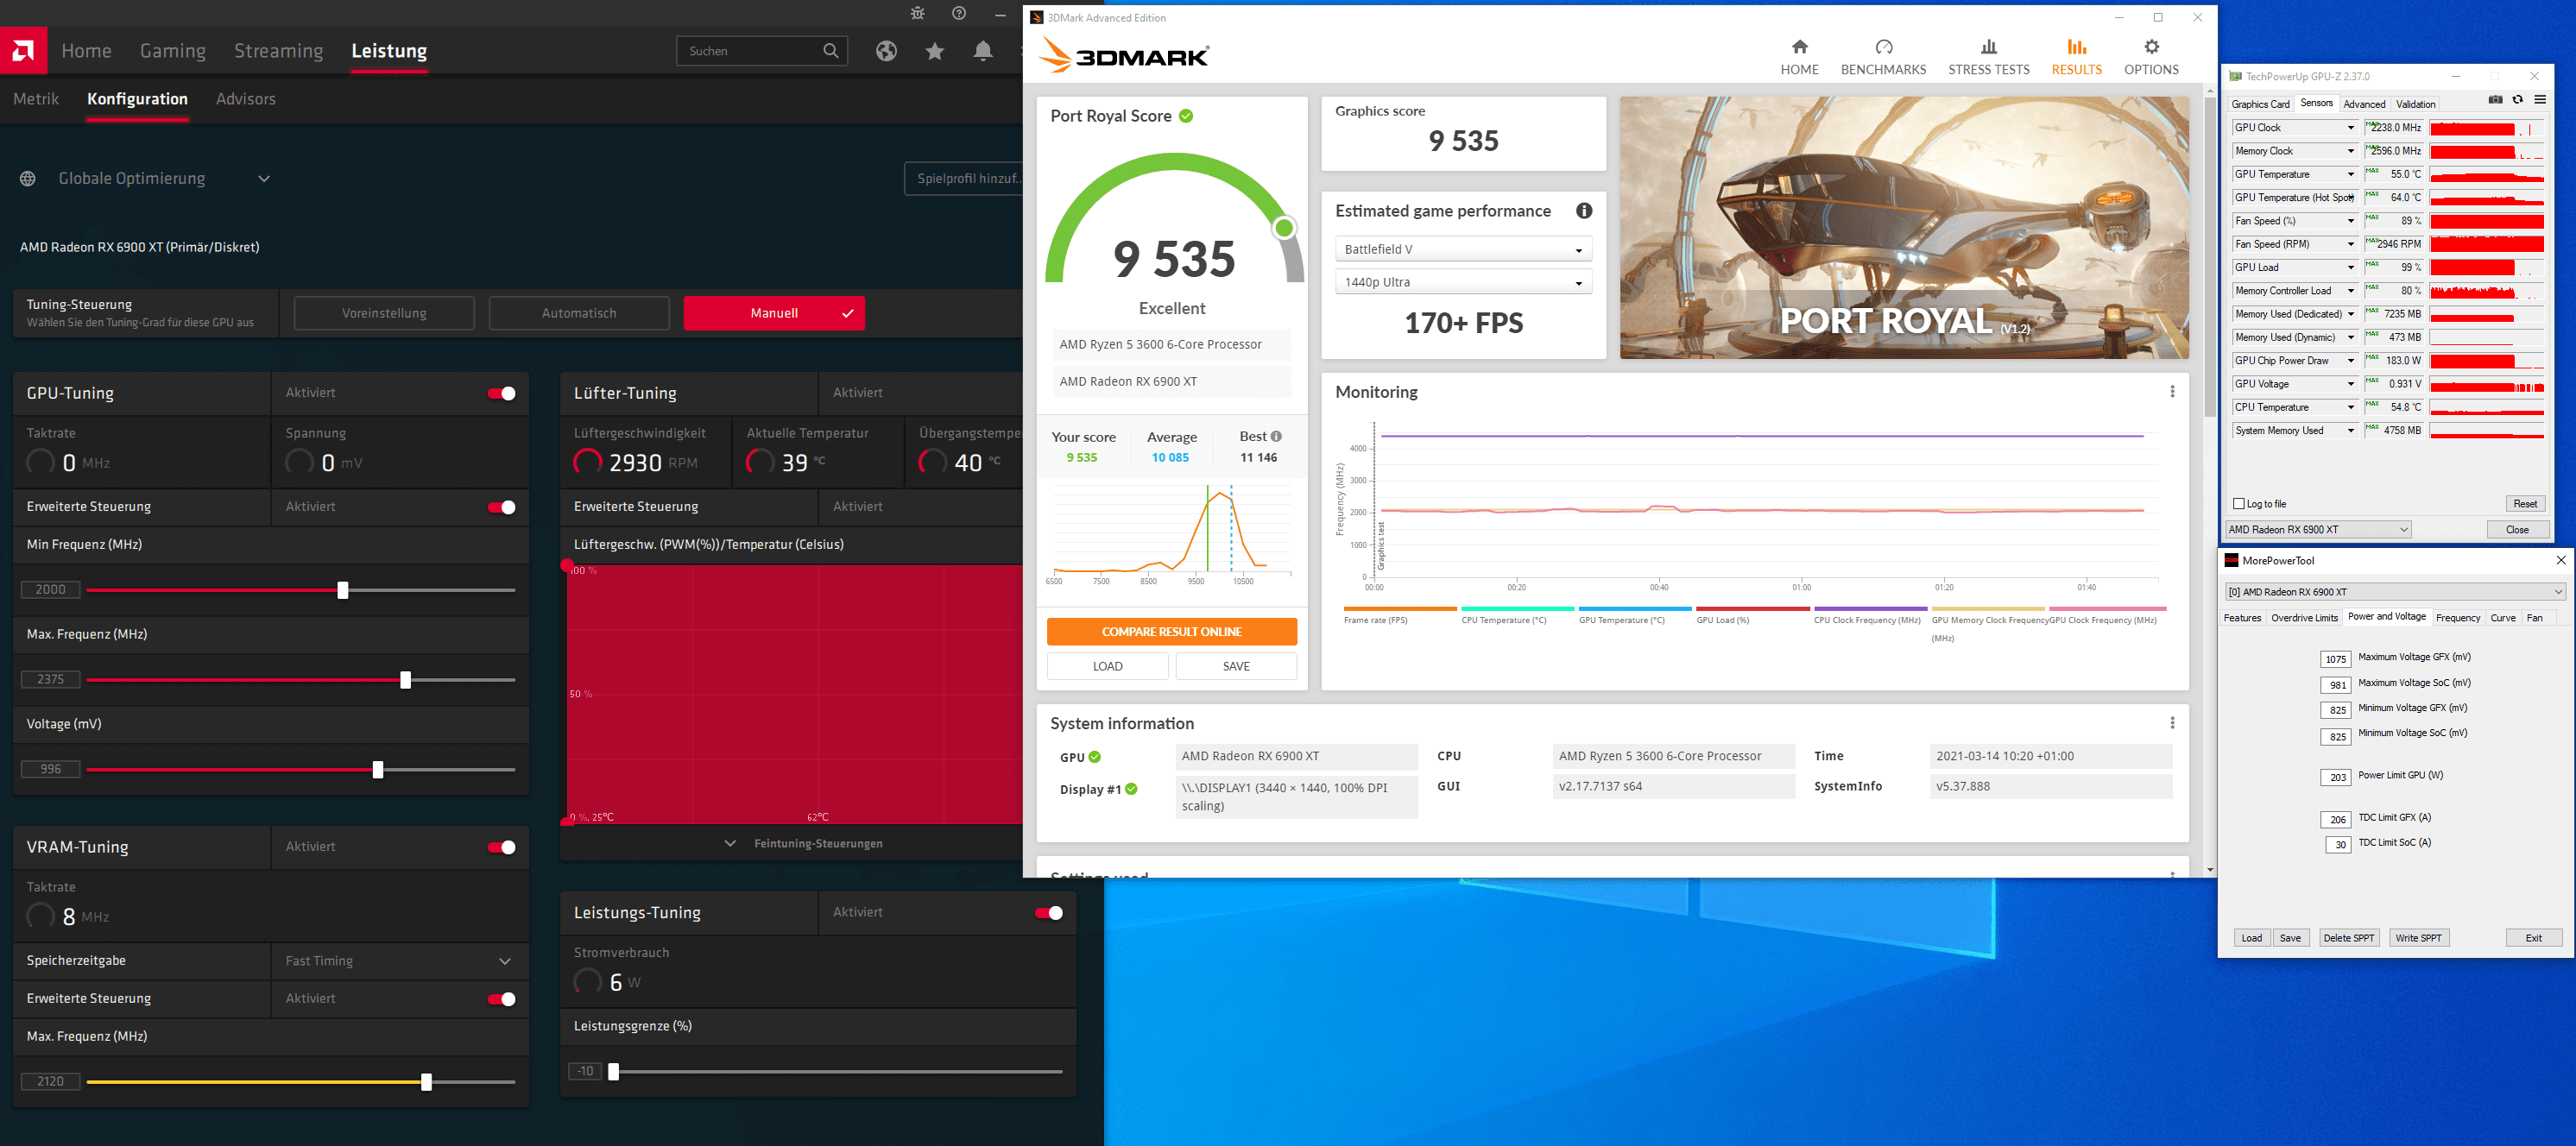Image resolution: width=2576 pixels, height=1146 pixels.
Task: Switch to Gaming tab in Radeon Software
Action: 173,51
